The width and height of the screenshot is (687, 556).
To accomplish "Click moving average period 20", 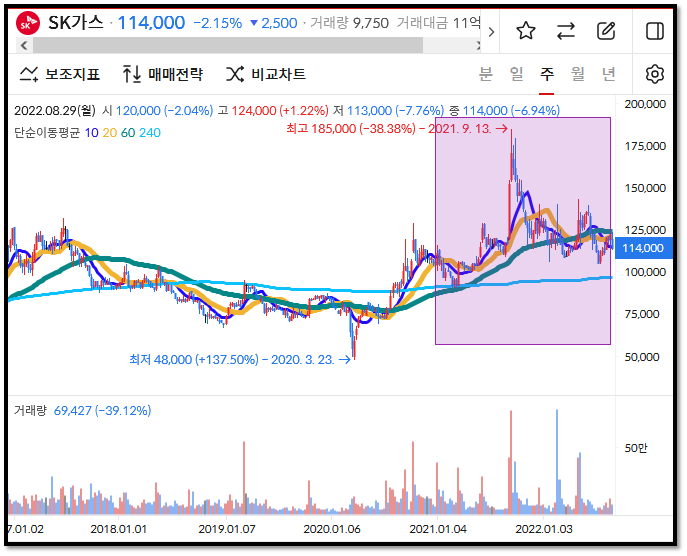I will click(110, 133).
